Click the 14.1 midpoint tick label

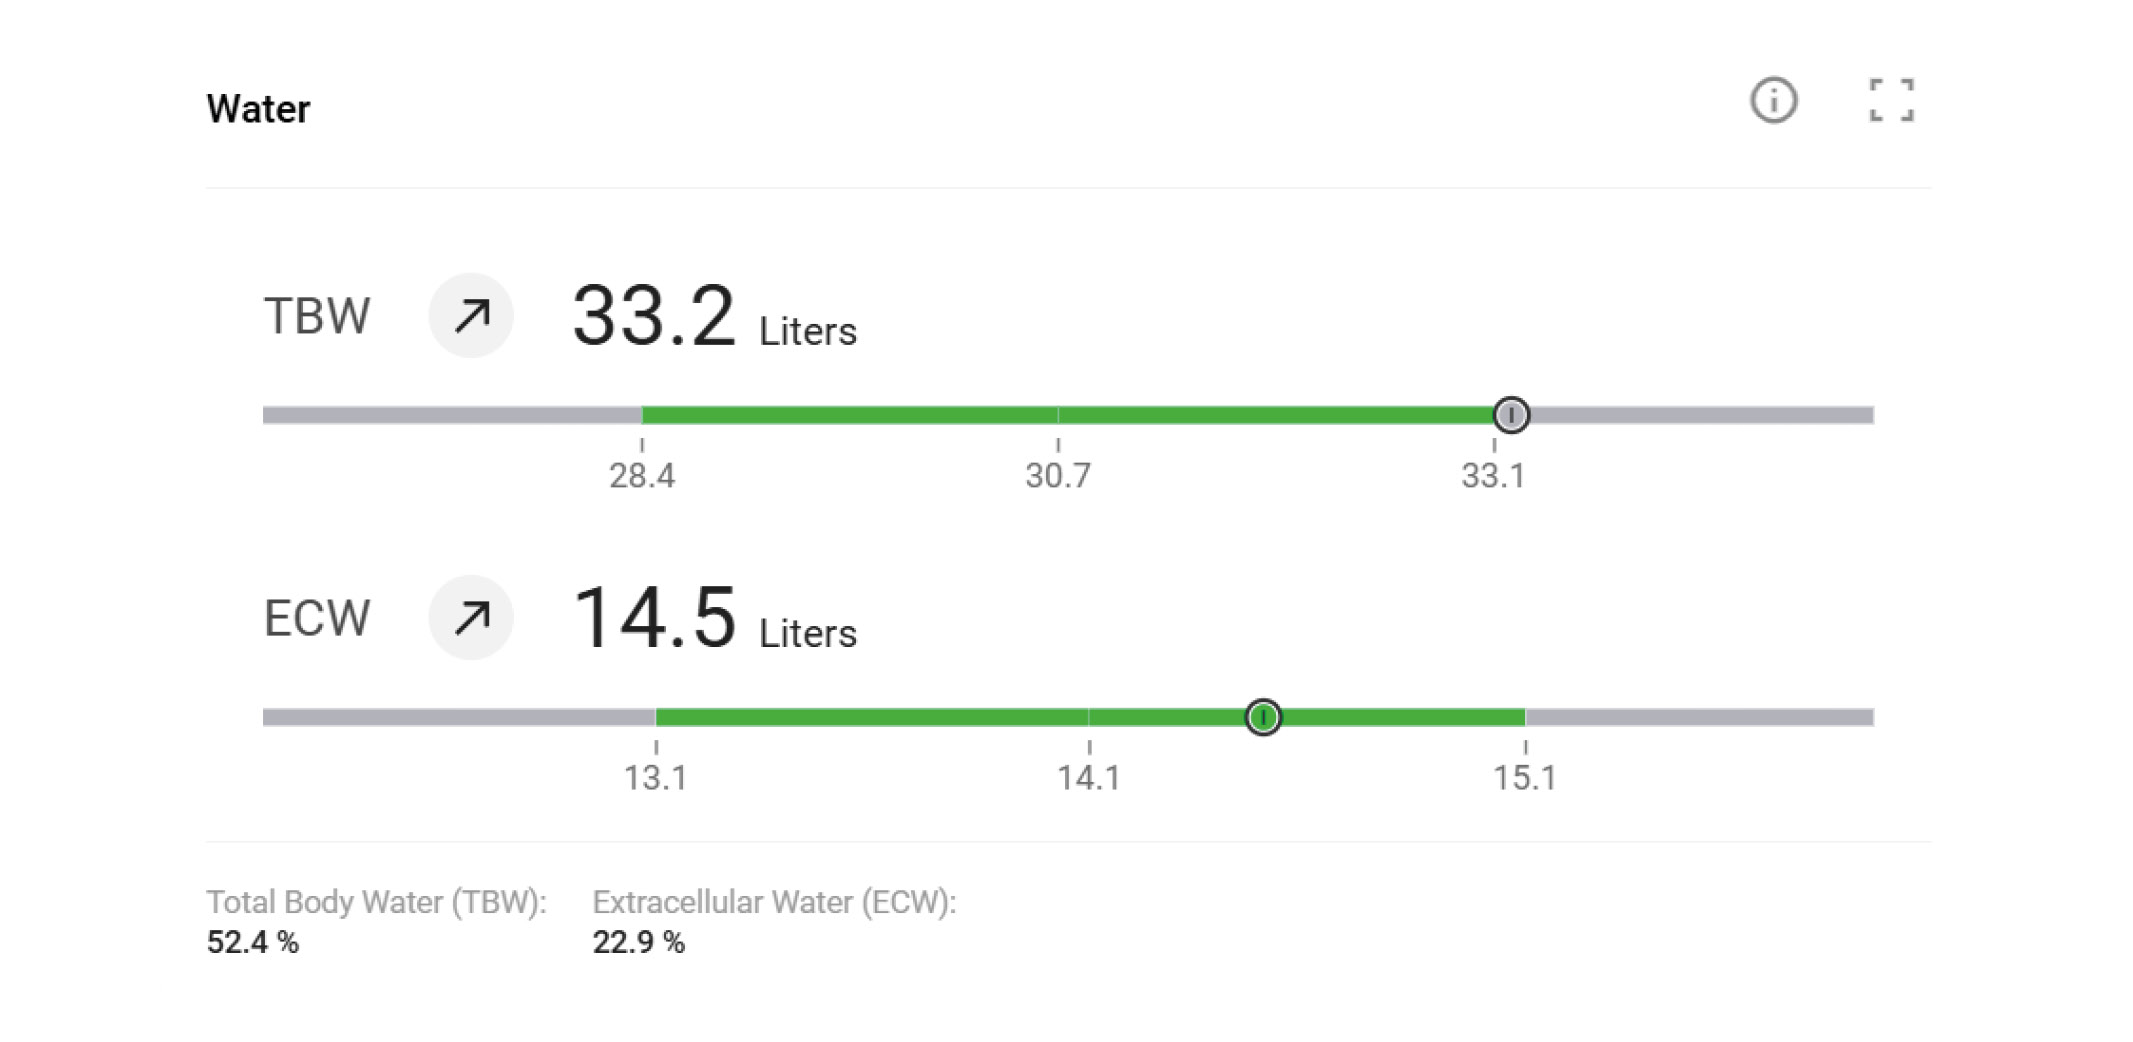pos(1089,777)
